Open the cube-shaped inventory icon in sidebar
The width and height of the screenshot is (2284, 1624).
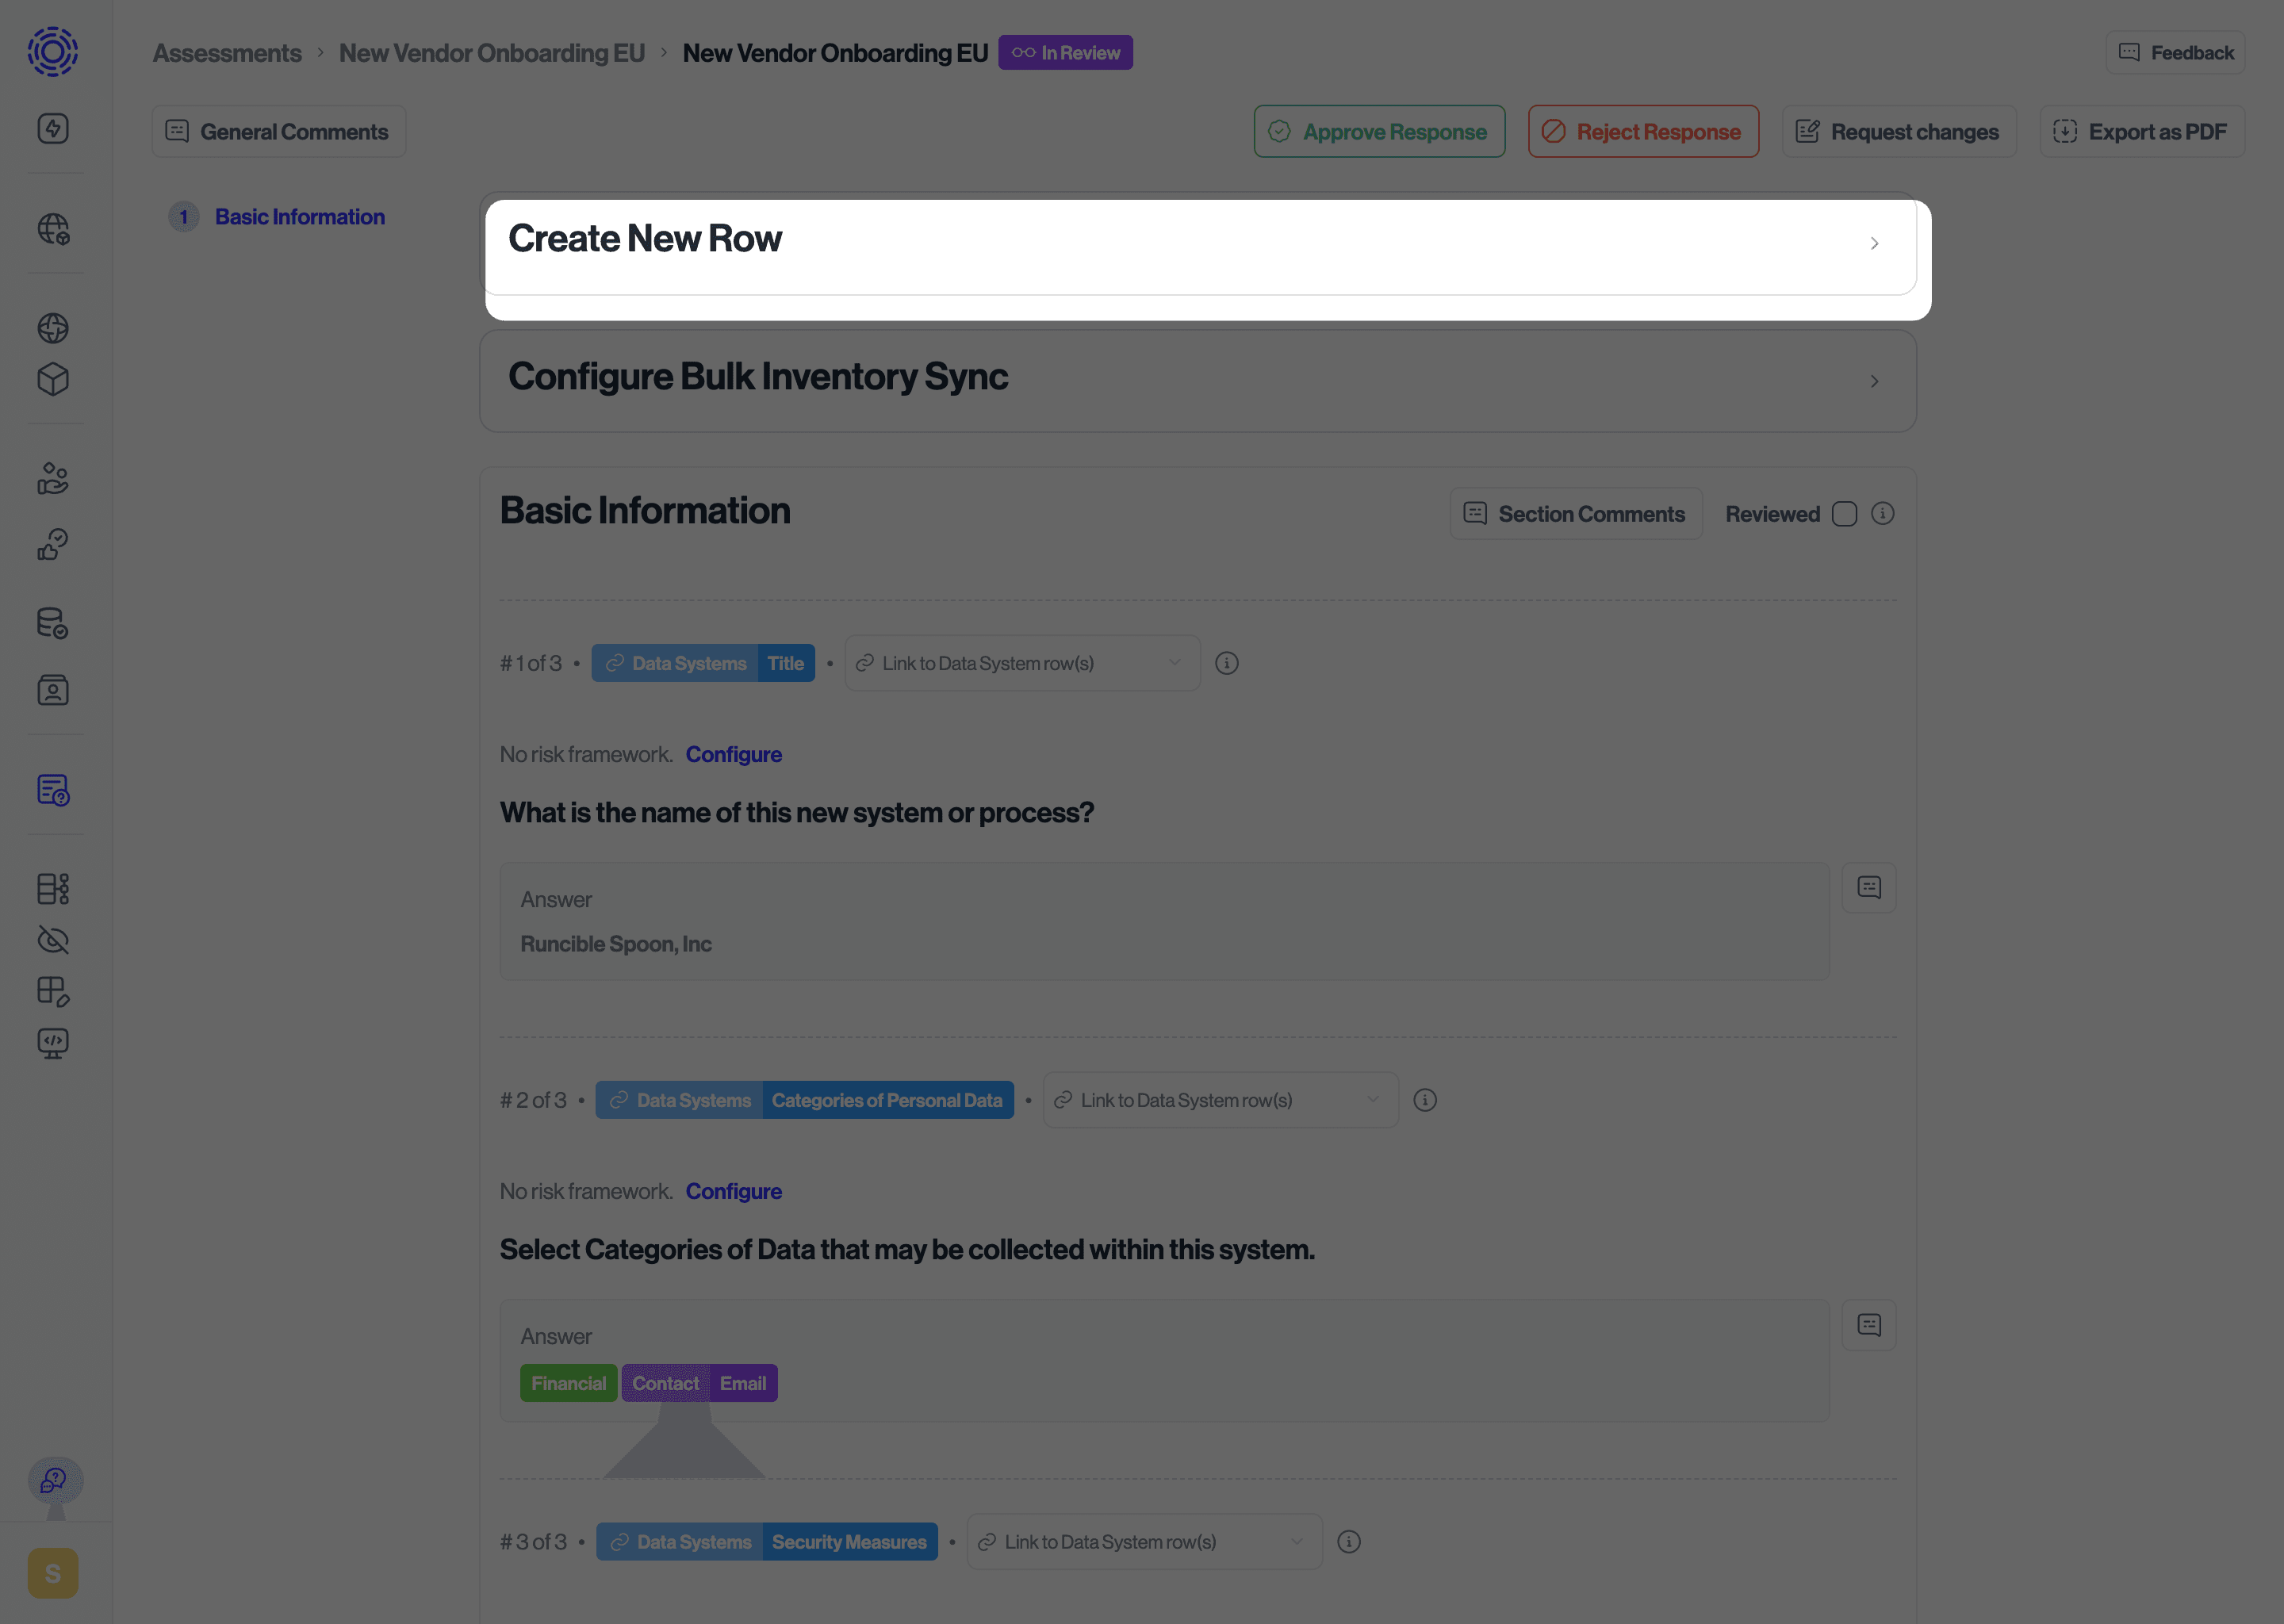tap(54, 379)
